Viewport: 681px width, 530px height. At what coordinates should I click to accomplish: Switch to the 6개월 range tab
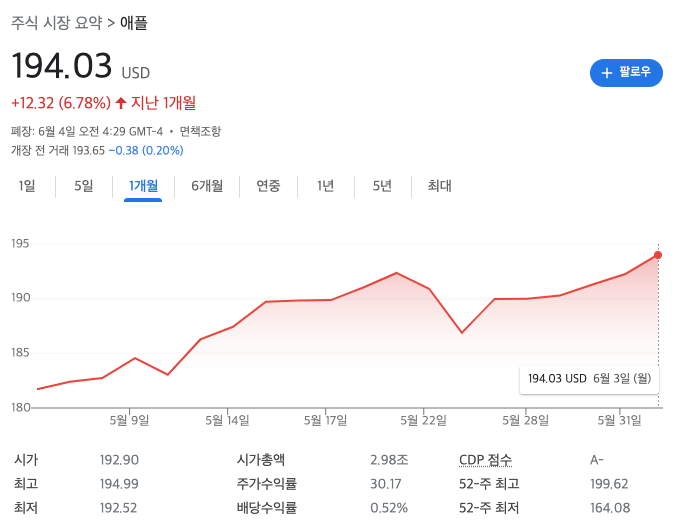coord(207,186)
